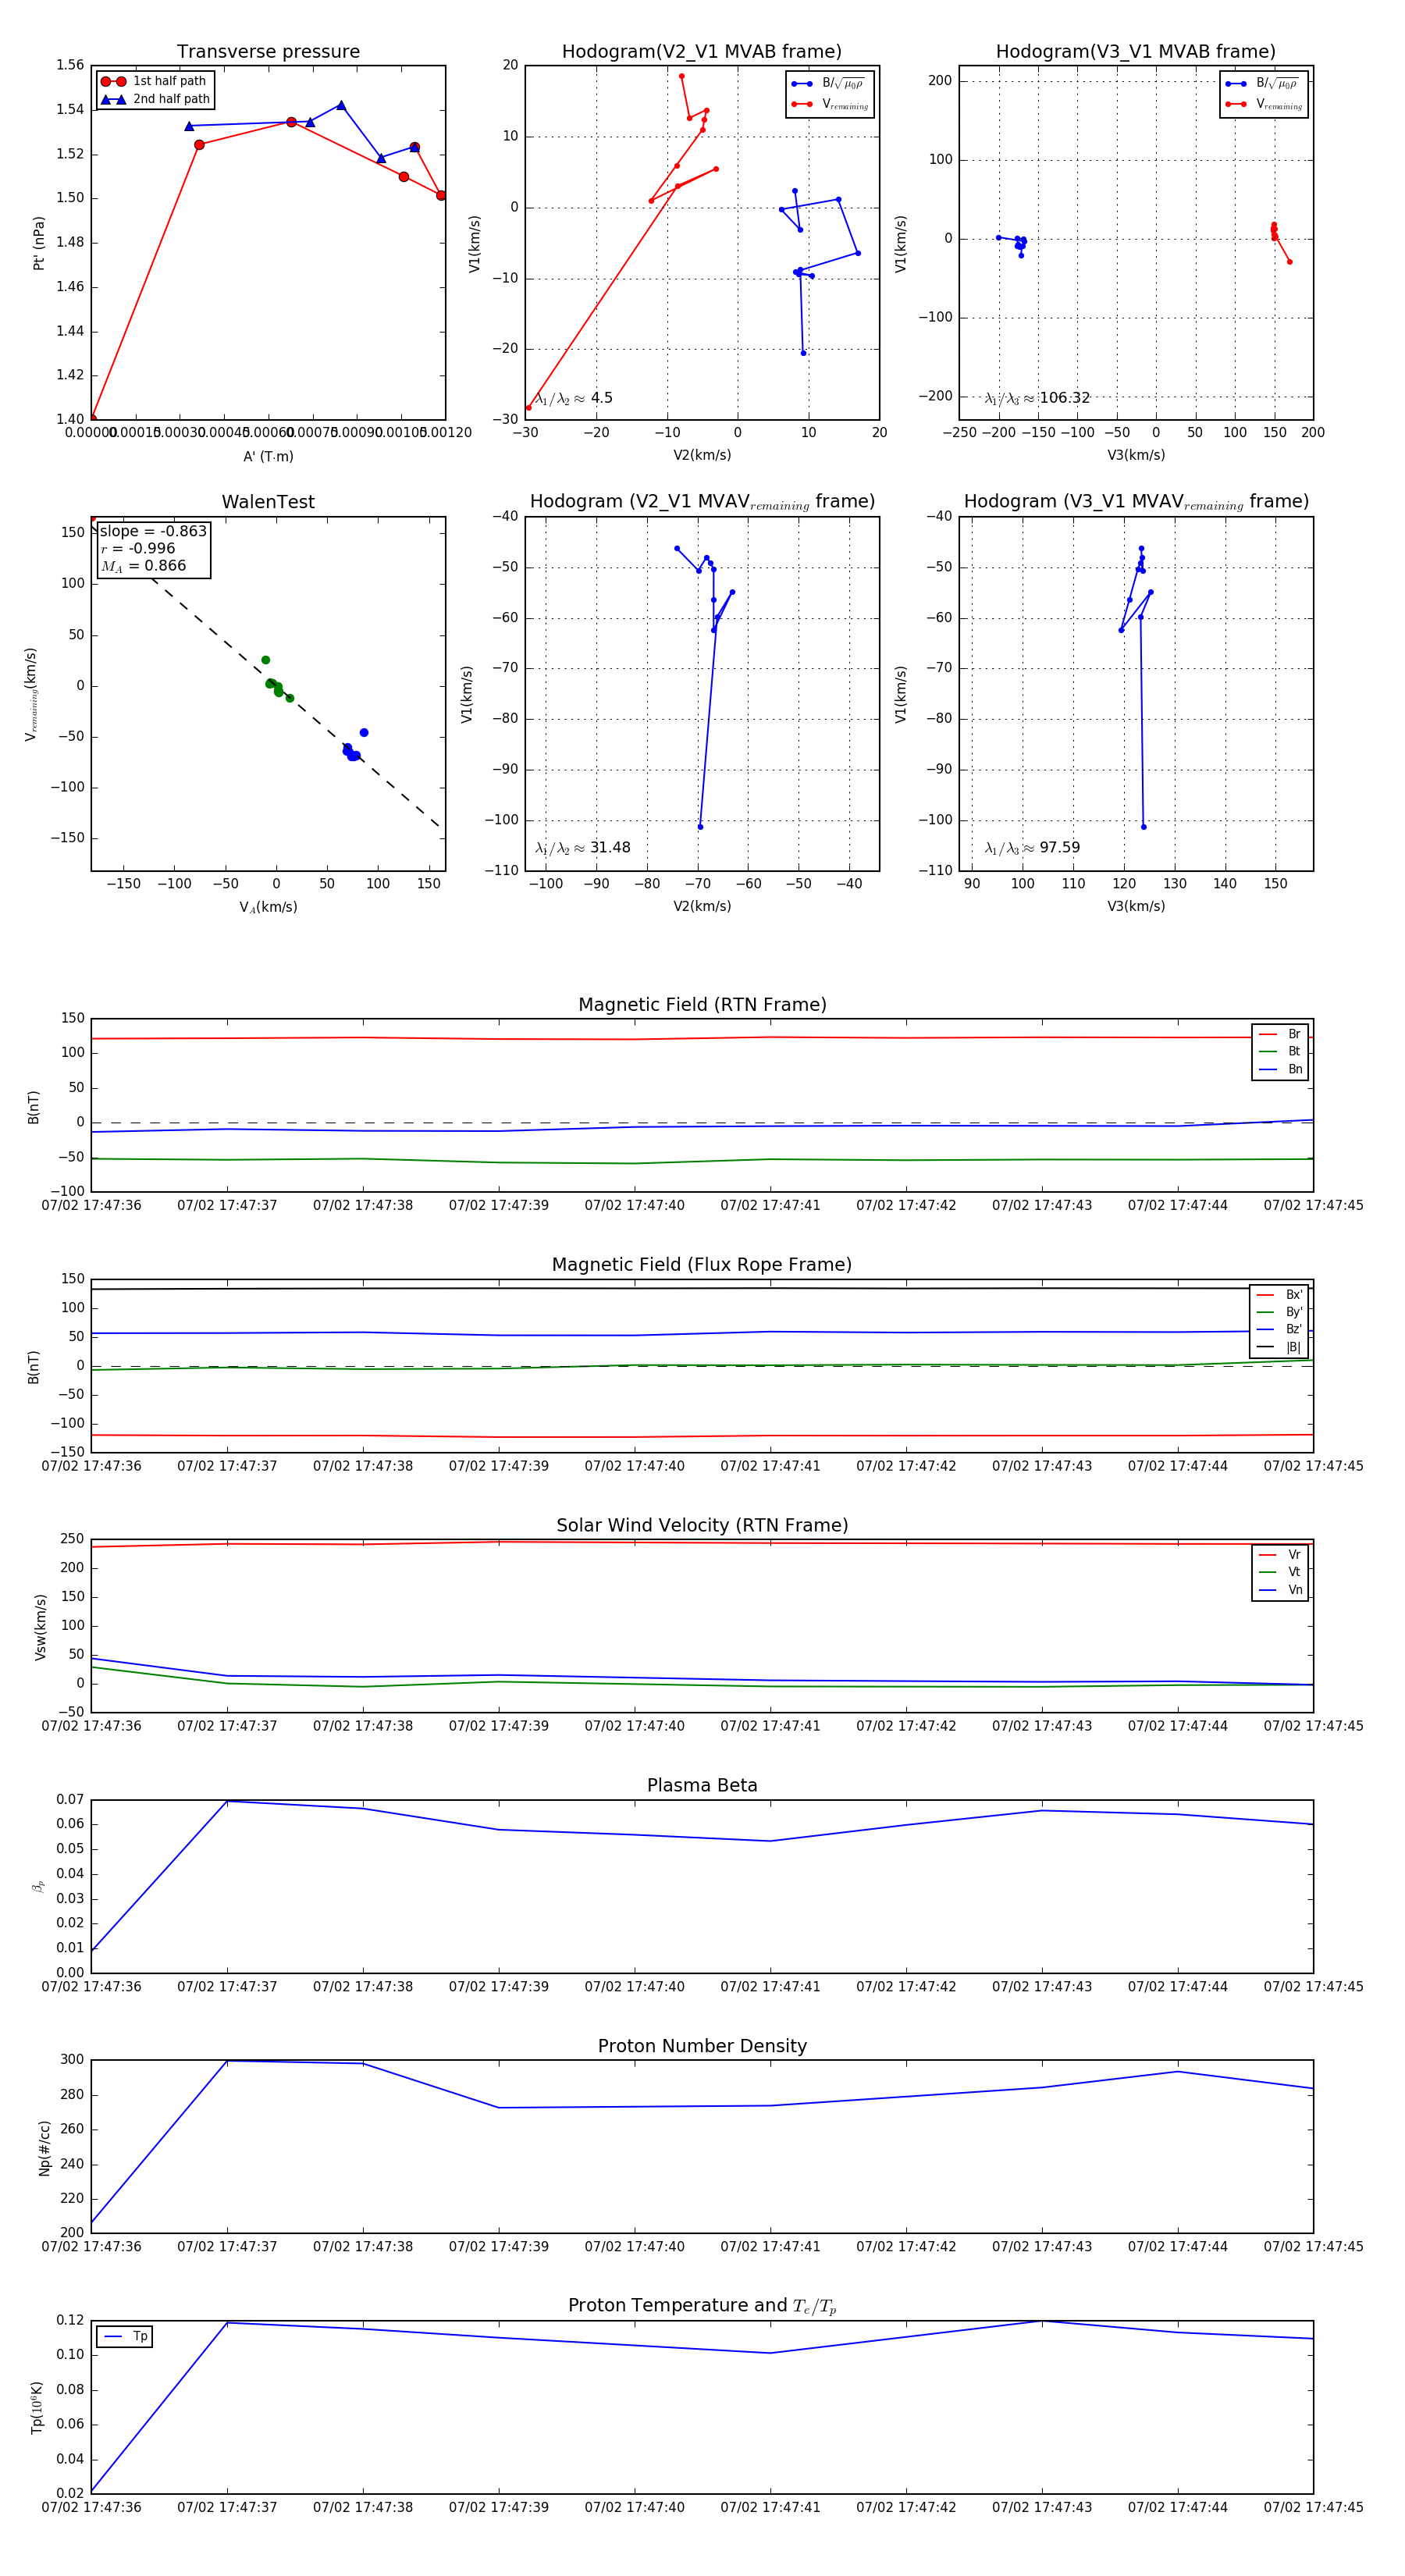Click the 'Magnetic Field (Flux Rope Frame)' title
The image size is (1405, 2576).
tap(702, 1265)
